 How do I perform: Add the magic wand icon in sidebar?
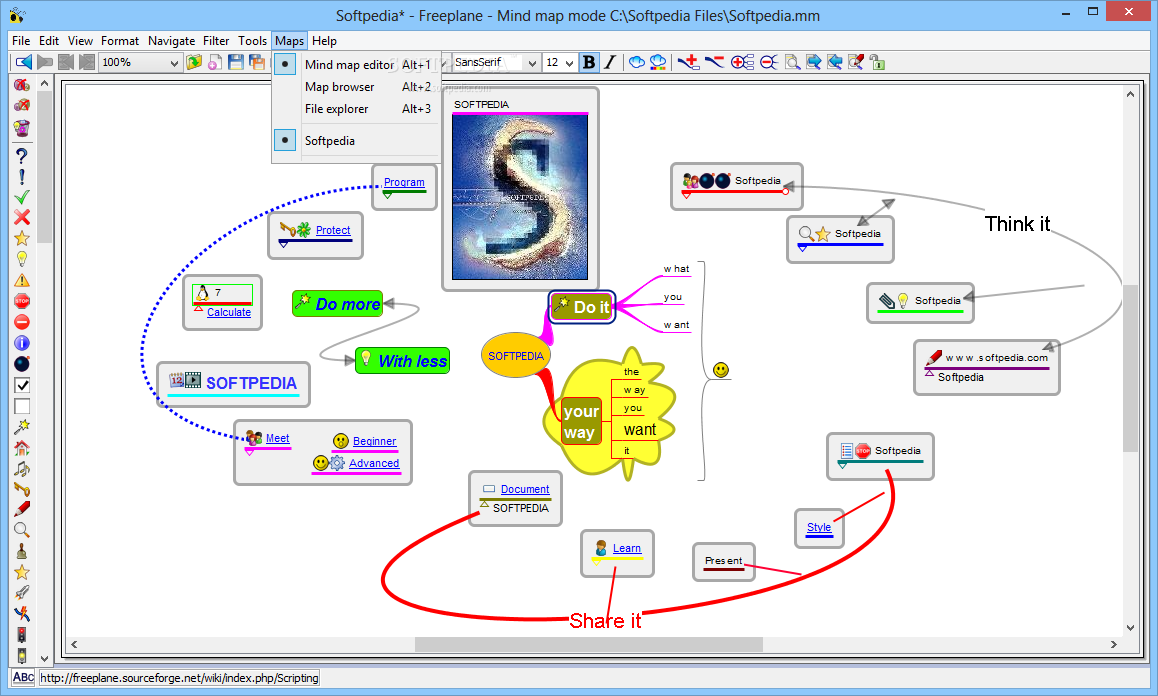click(x=21, y=426)
